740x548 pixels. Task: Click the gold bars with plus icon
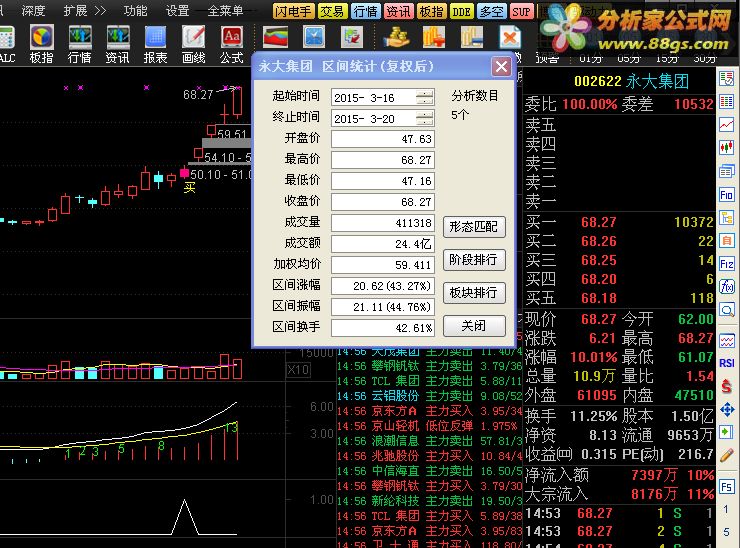pos(434,37)
